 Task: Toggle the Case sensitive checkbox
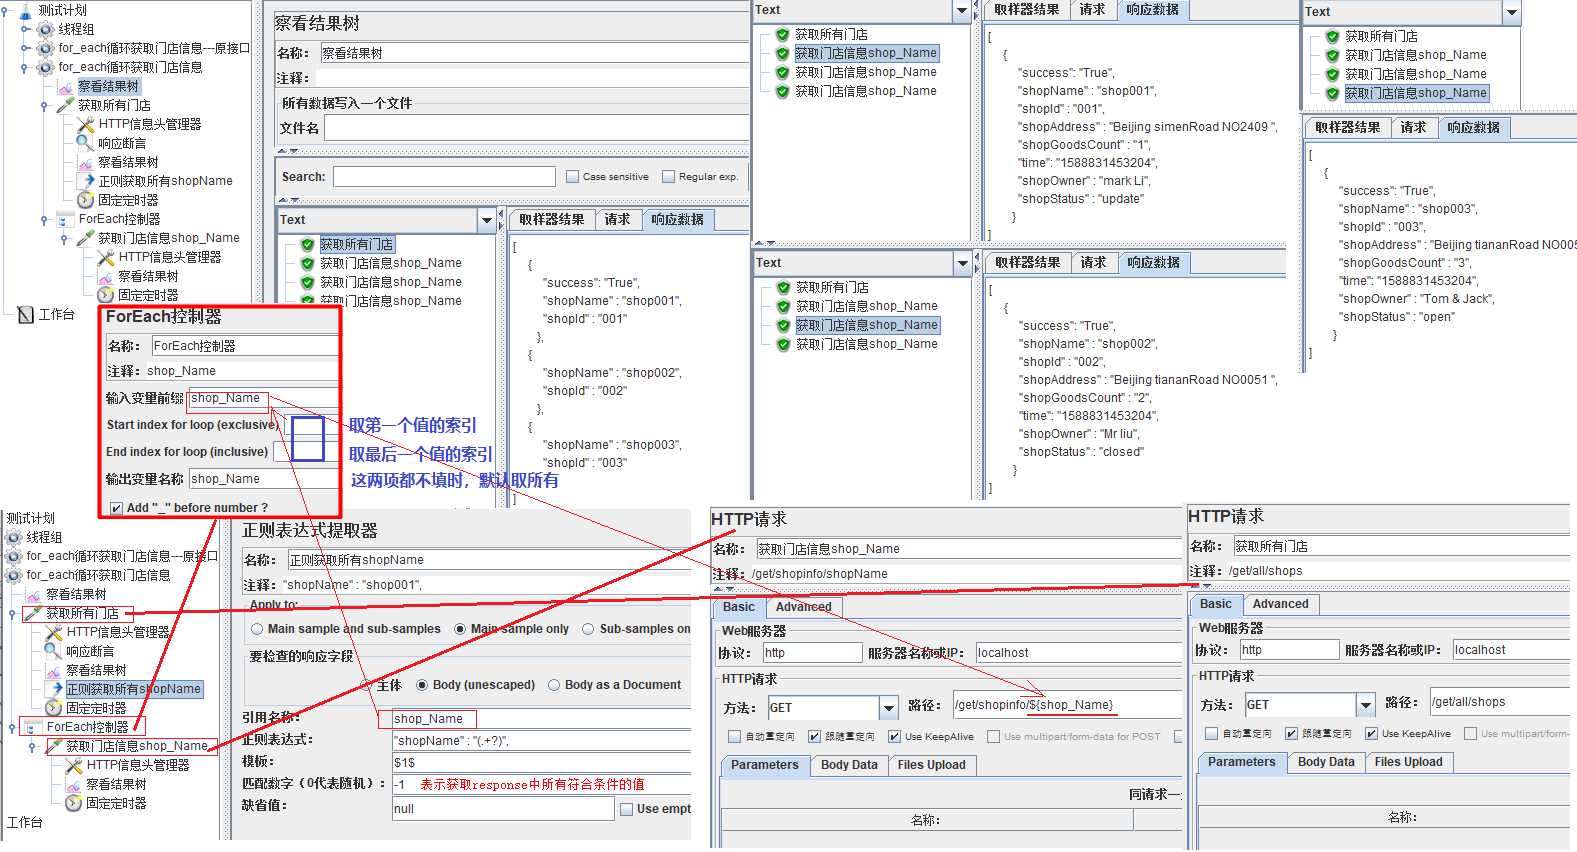click(572, 177)
